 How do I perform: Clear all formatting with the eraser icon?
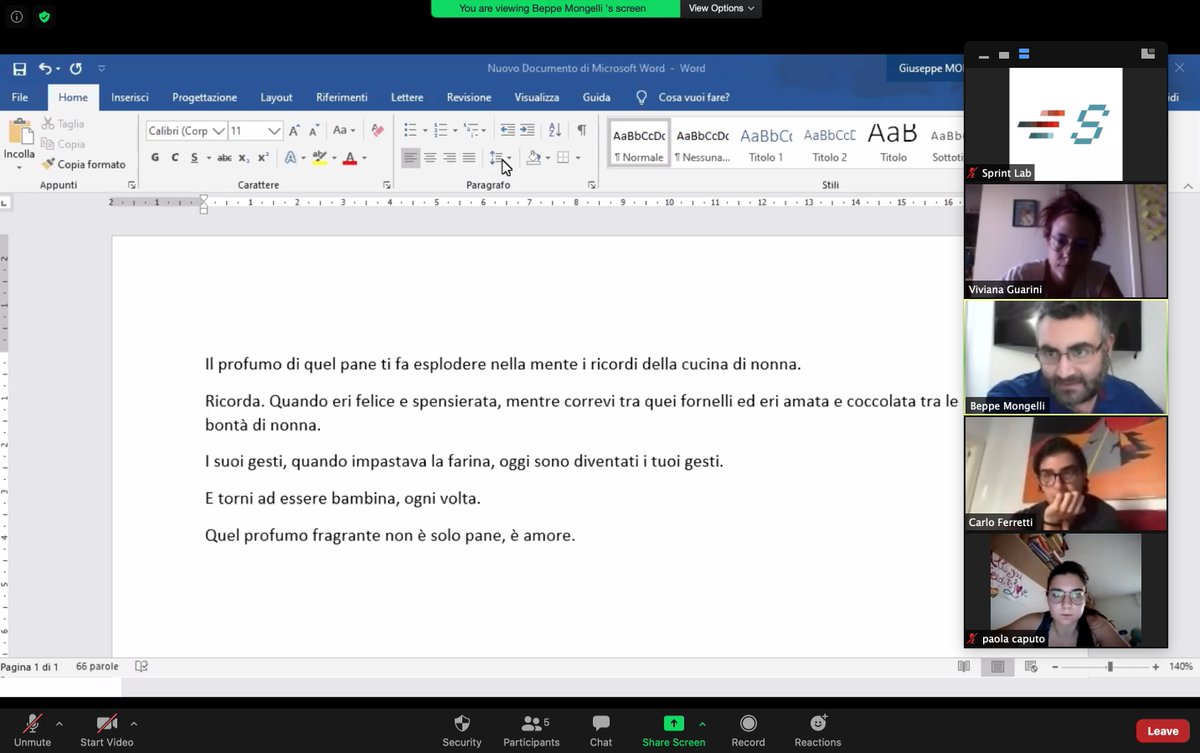pos(377,131)
